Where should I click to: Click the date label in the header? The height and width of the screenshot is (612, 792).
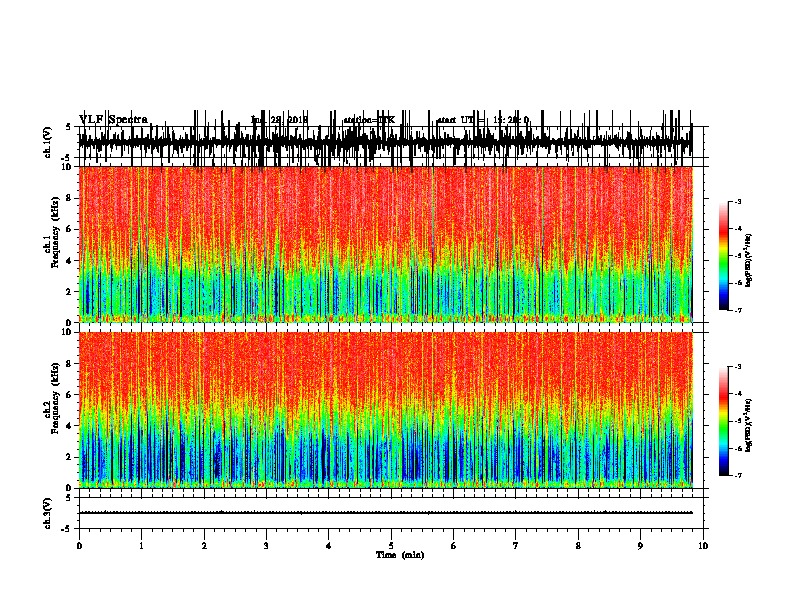(x=279, y=120)
